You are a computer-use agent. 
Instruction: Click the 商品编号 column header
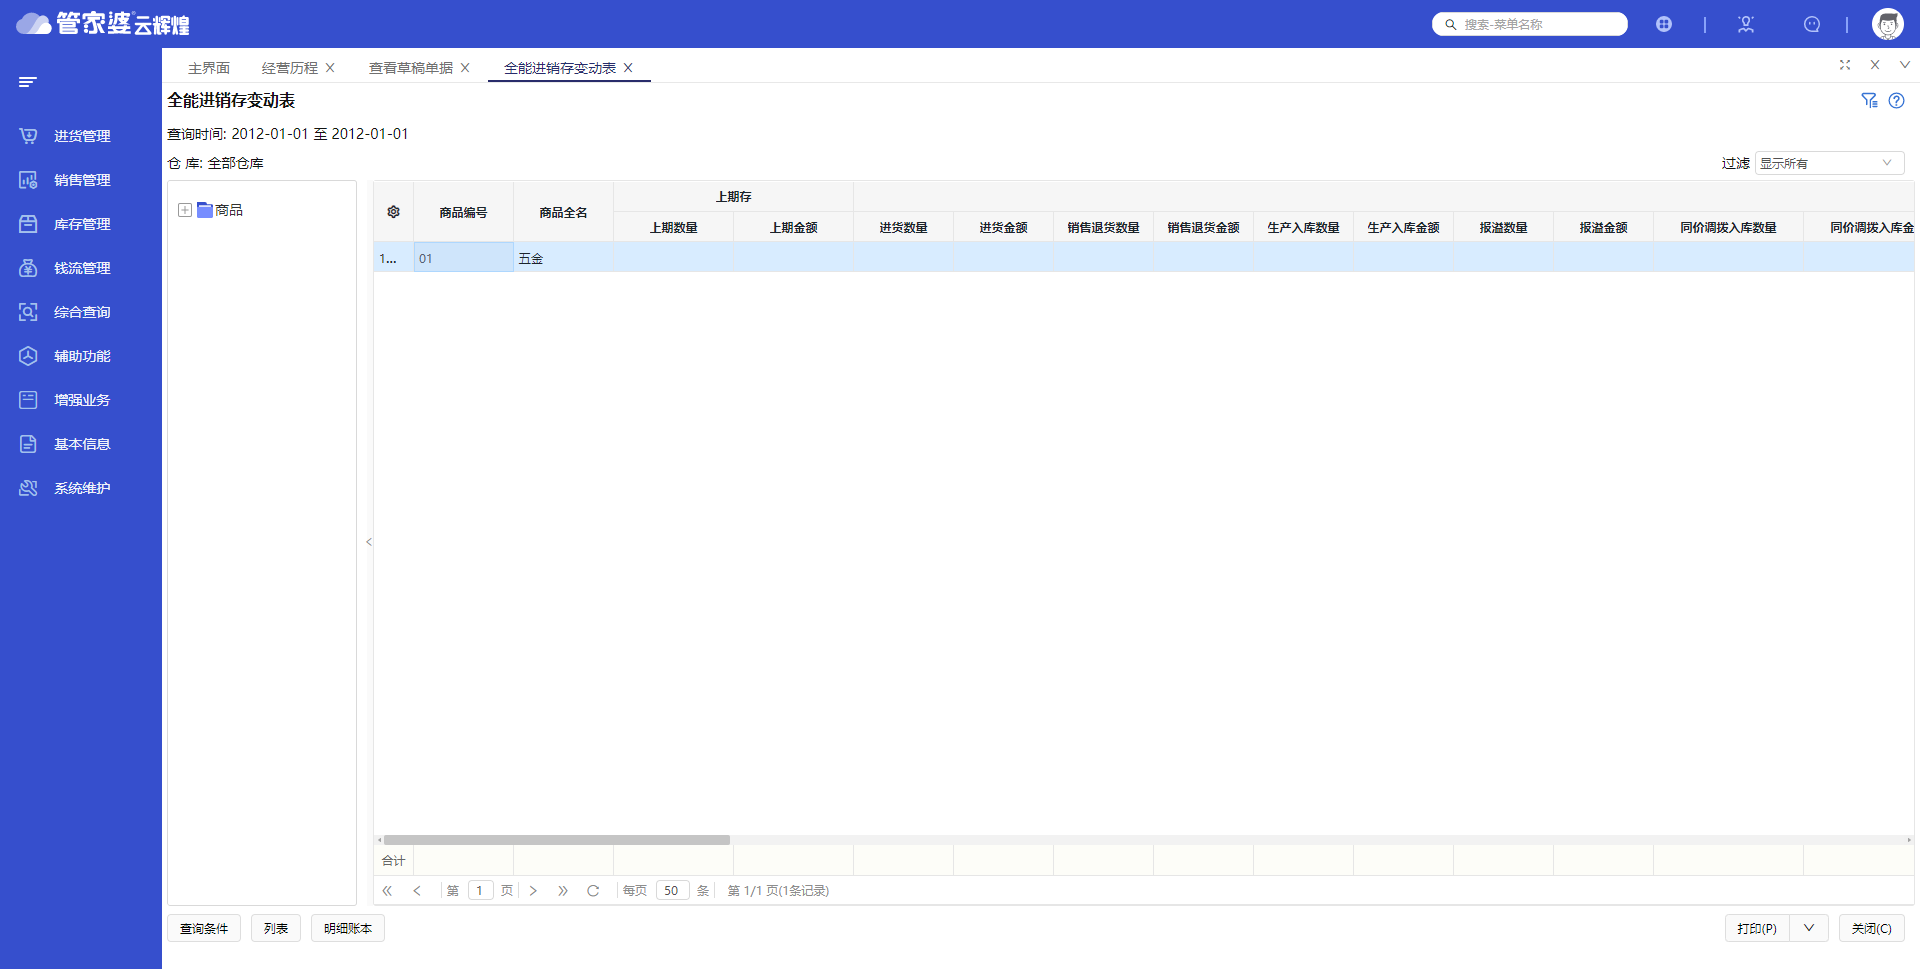click(464, 212)
